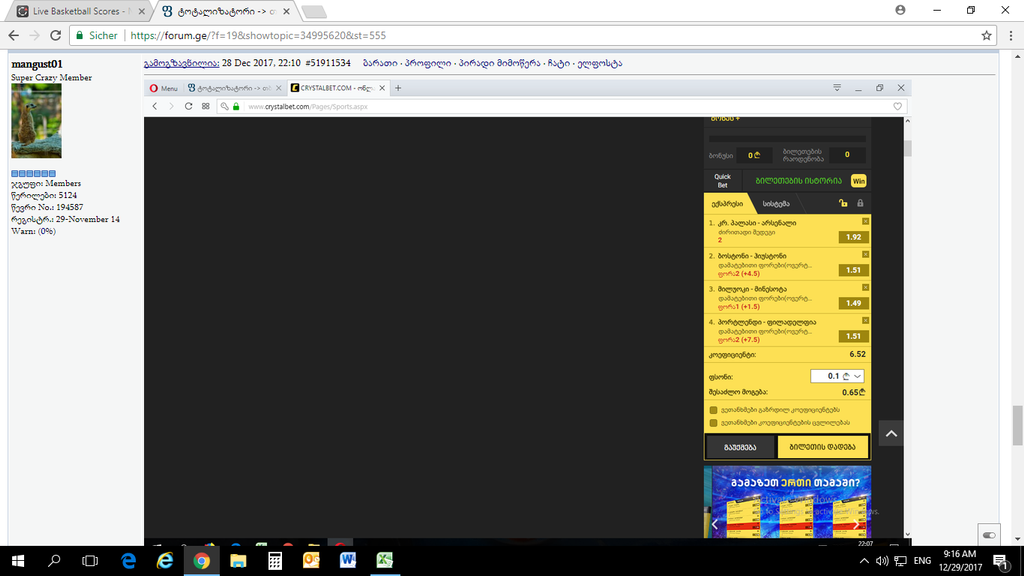The image size is (1024, 576).
Task: Go back in Chrome browser
Action: pos(14,35)
